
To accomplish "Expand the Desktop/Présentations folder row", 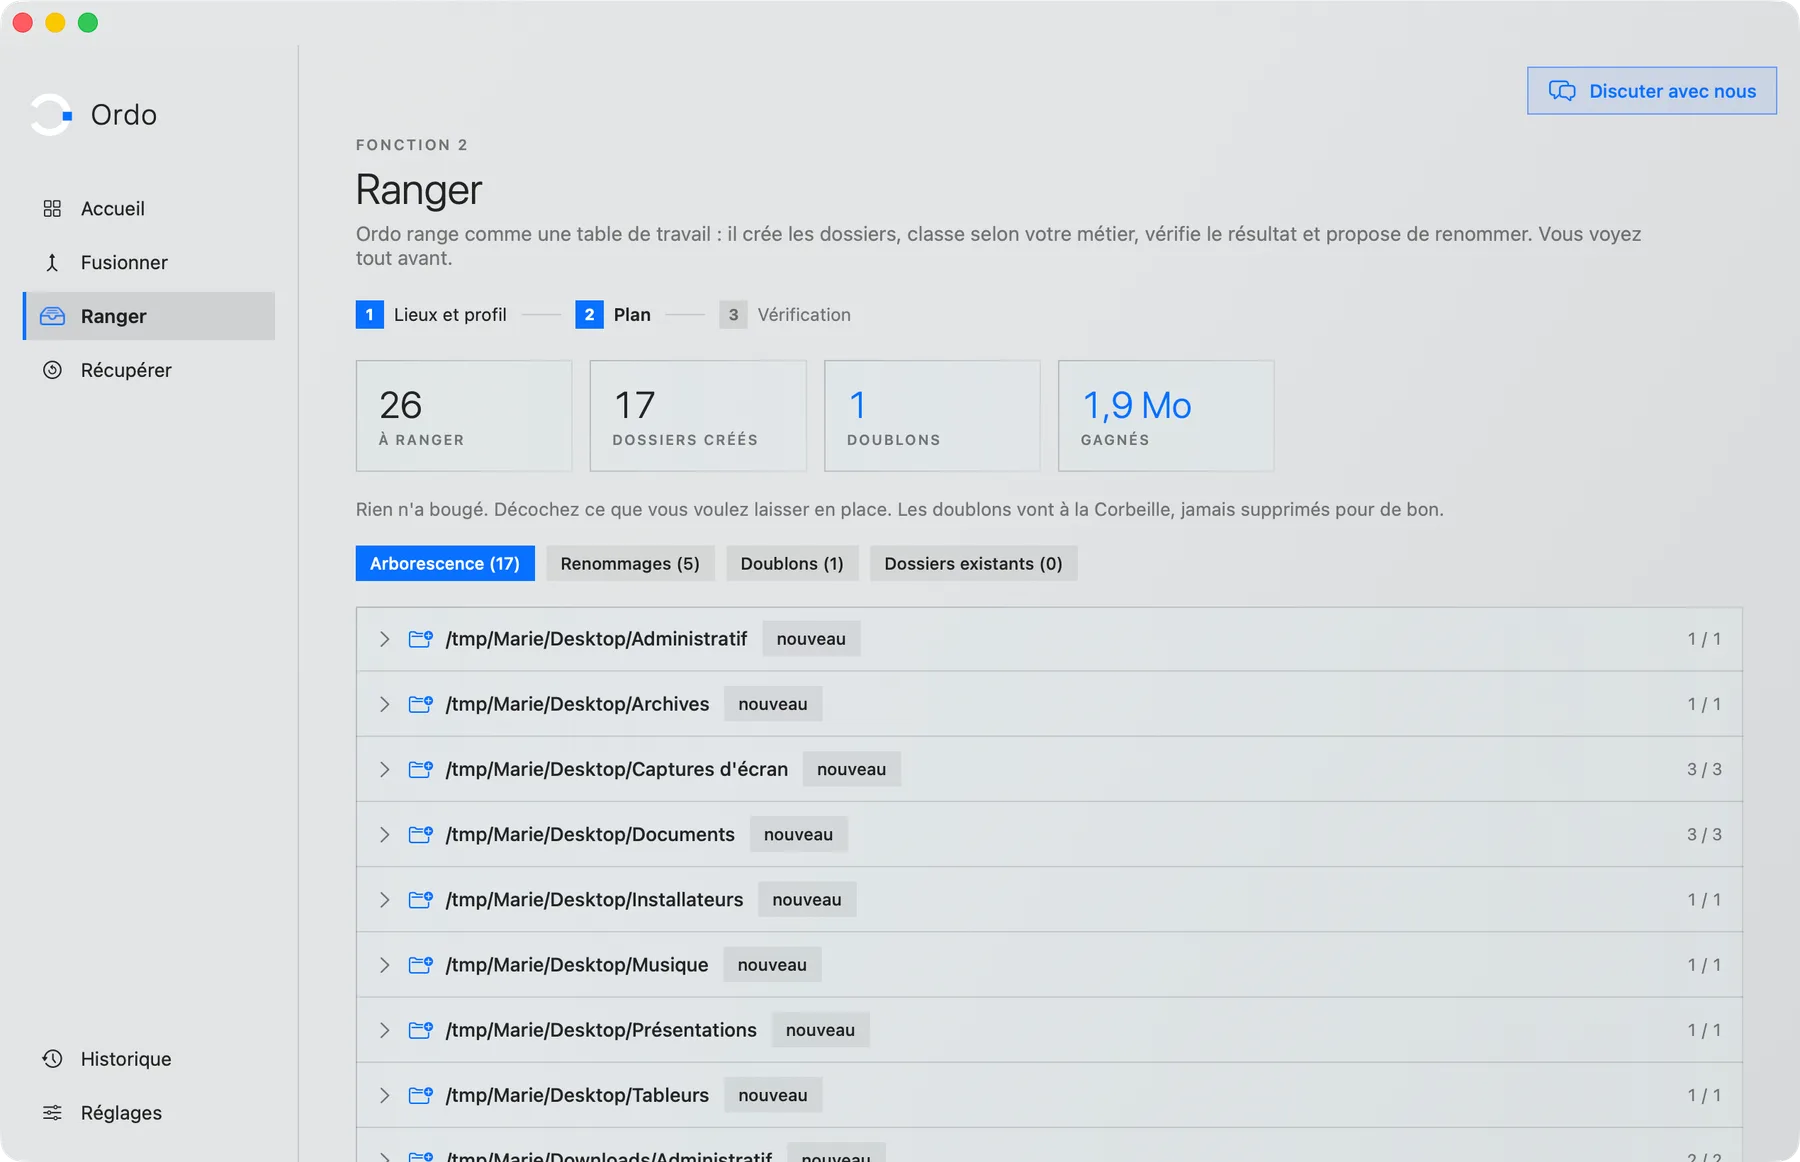I will (384, 1029).
